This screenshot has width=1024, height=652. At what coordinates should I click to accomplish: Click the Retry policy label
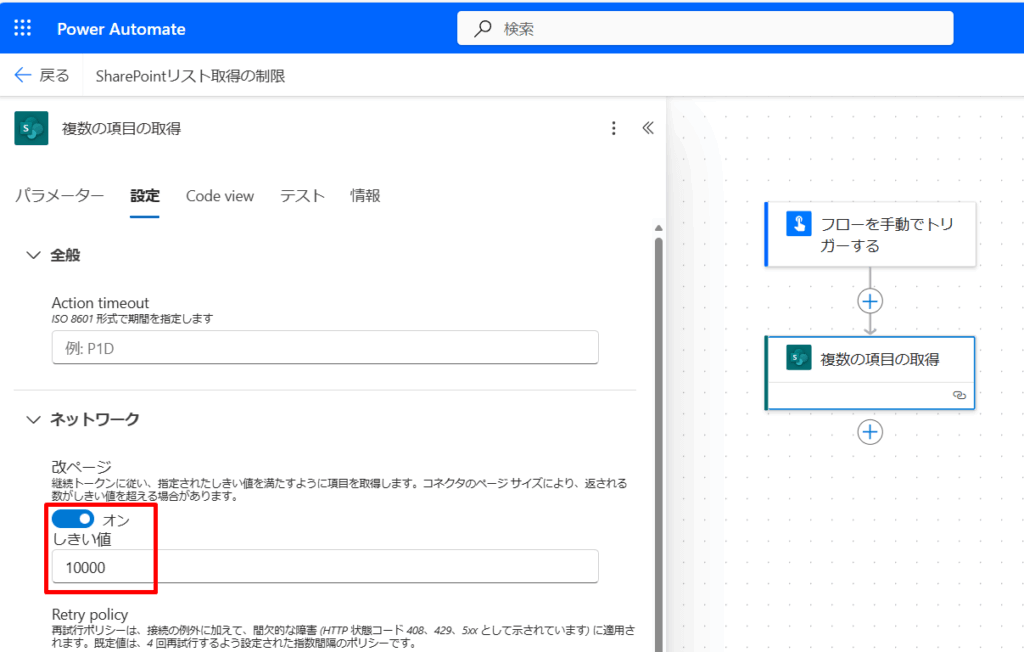tap(89, 614)
